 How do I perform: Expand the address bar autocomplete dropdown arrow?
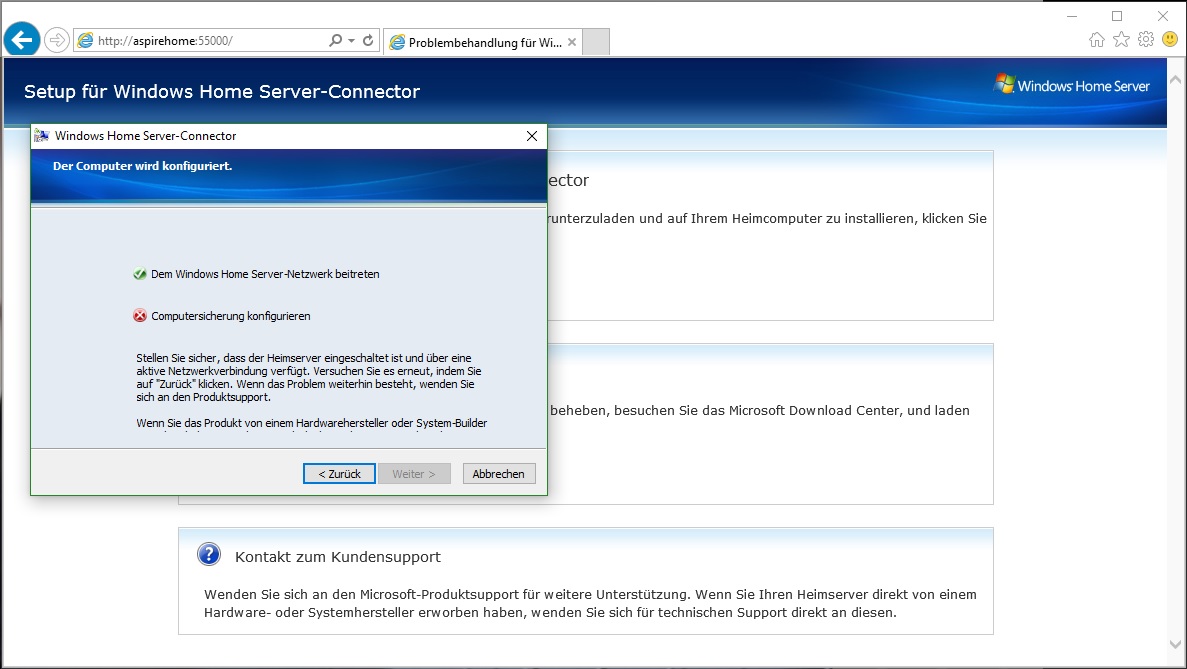351,41
